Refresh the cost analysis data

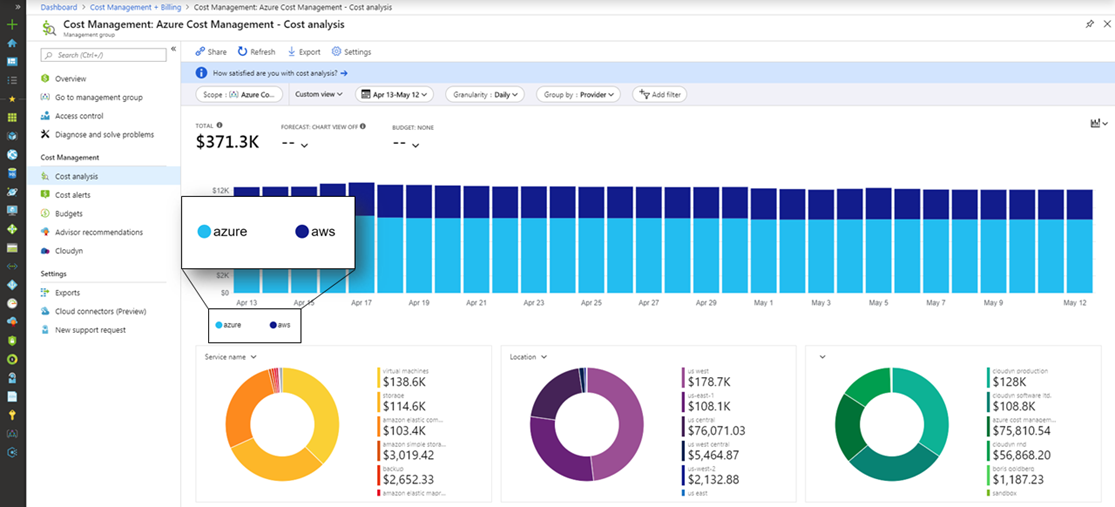[x=256, y=52]
